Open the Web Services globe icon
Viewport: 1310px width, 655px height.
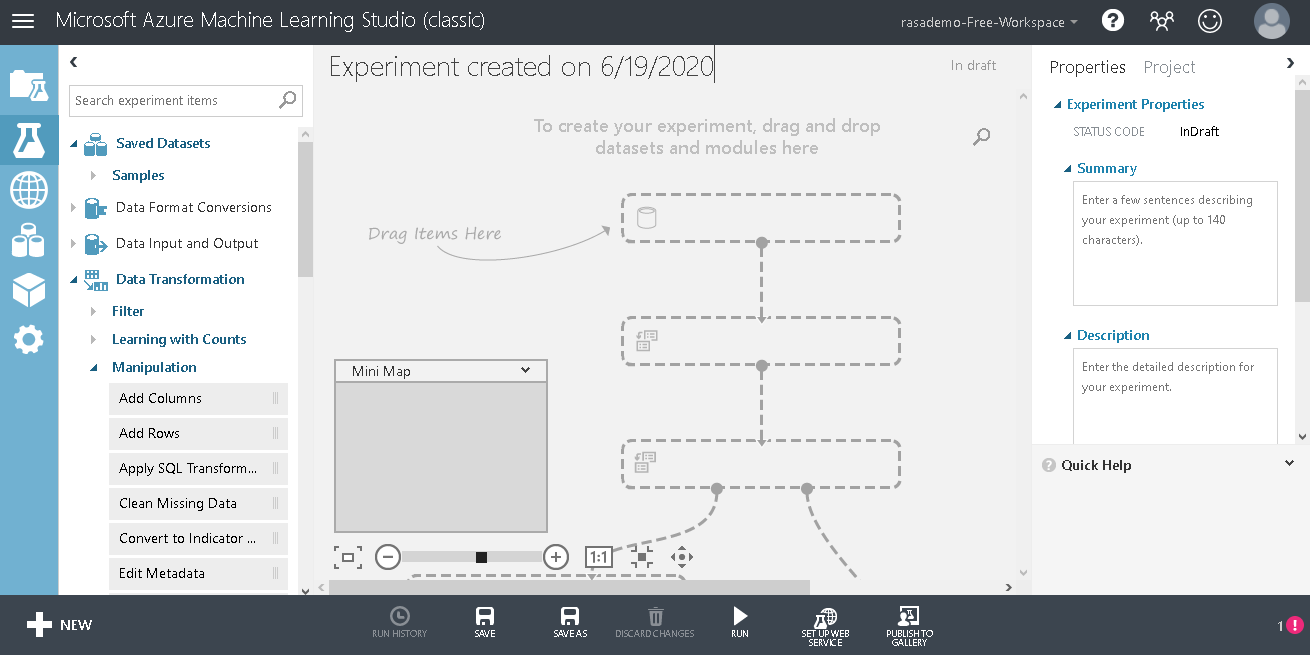29,190
